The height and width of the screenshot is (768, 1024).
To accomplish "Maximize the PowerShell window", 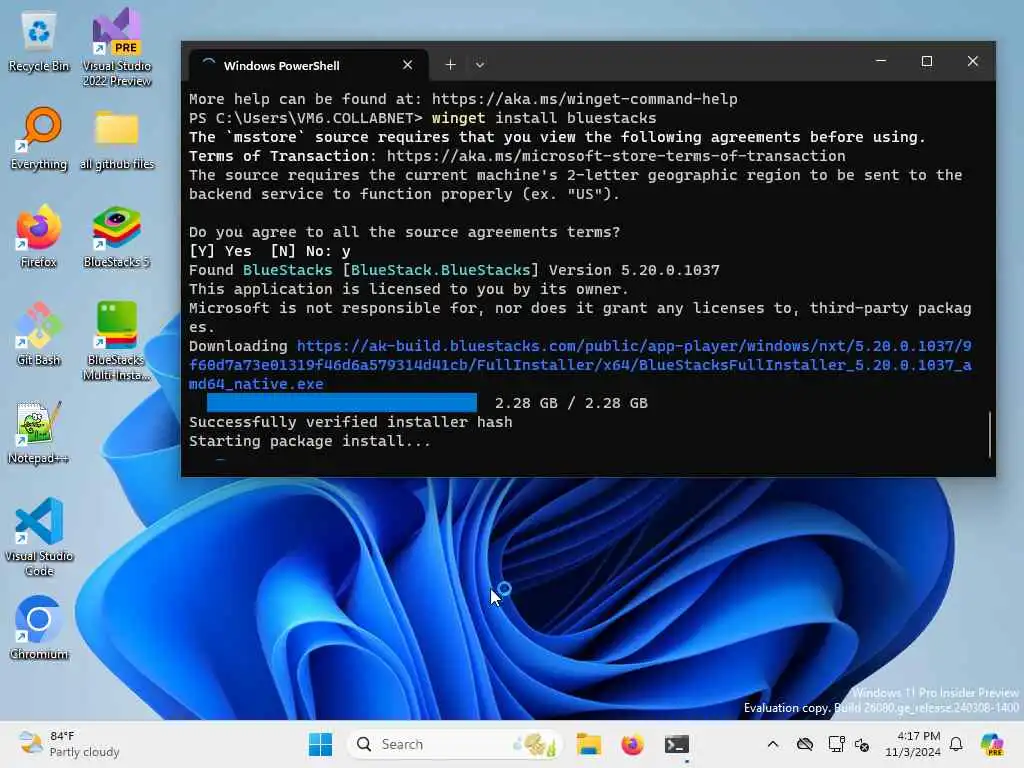I will tap(927, 61).
